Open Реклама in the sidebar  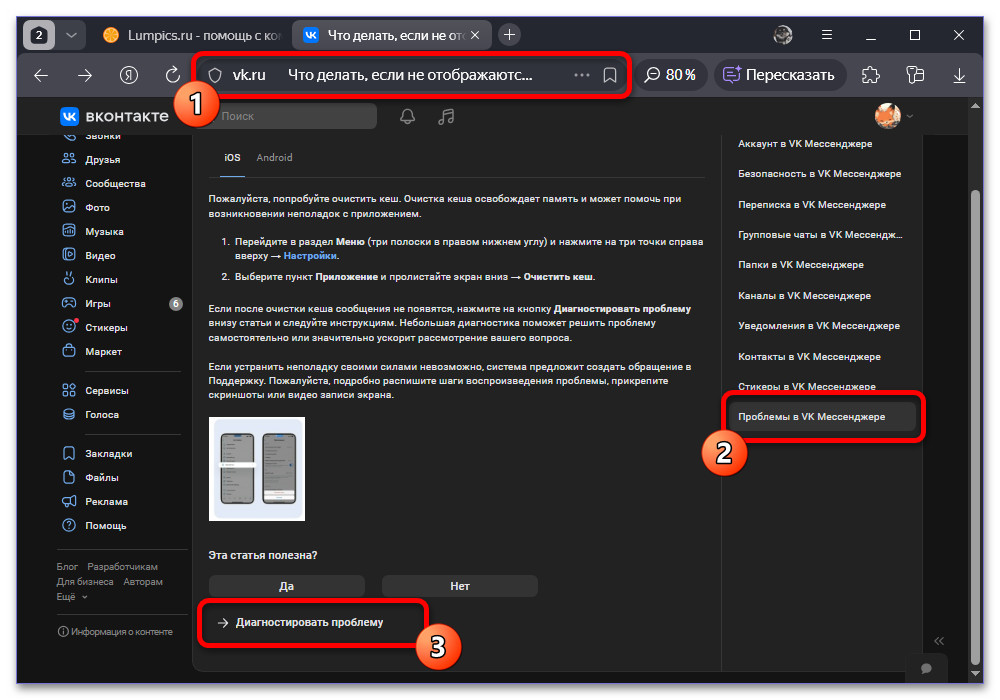pyautogui.click(x=106, y=502)
